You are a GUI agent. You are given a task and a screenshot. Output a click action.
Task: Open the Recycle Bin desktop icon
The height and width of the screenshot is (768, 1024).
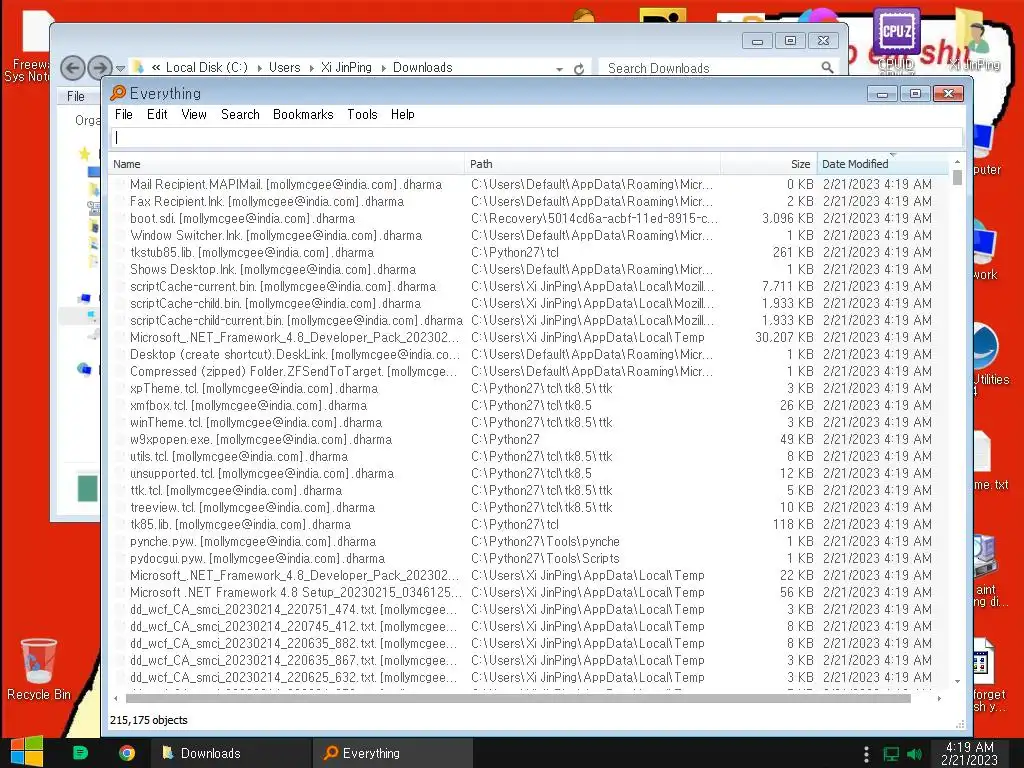click(x=39, y=669)
